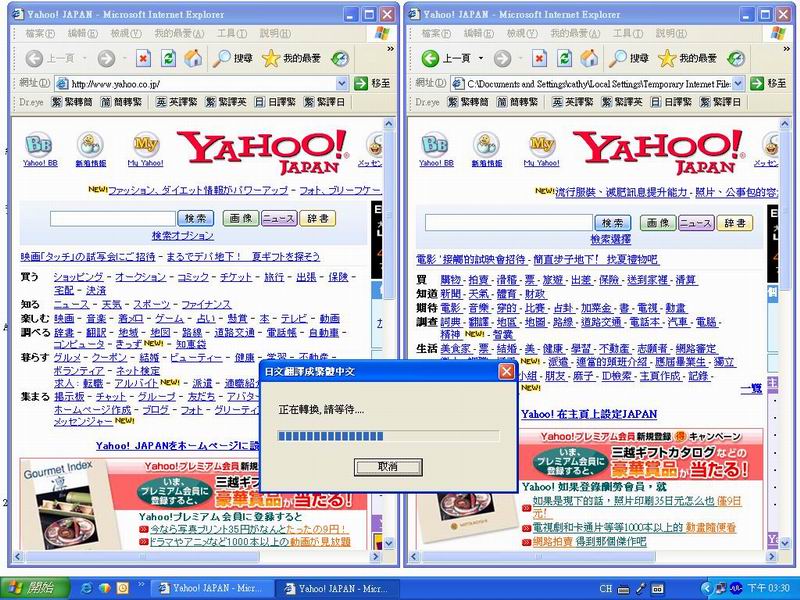Click Dr.eye 繁轉簡 button in left window
Image resolution: width=800 pixels, height=600 pixels.
coord(72,102)
